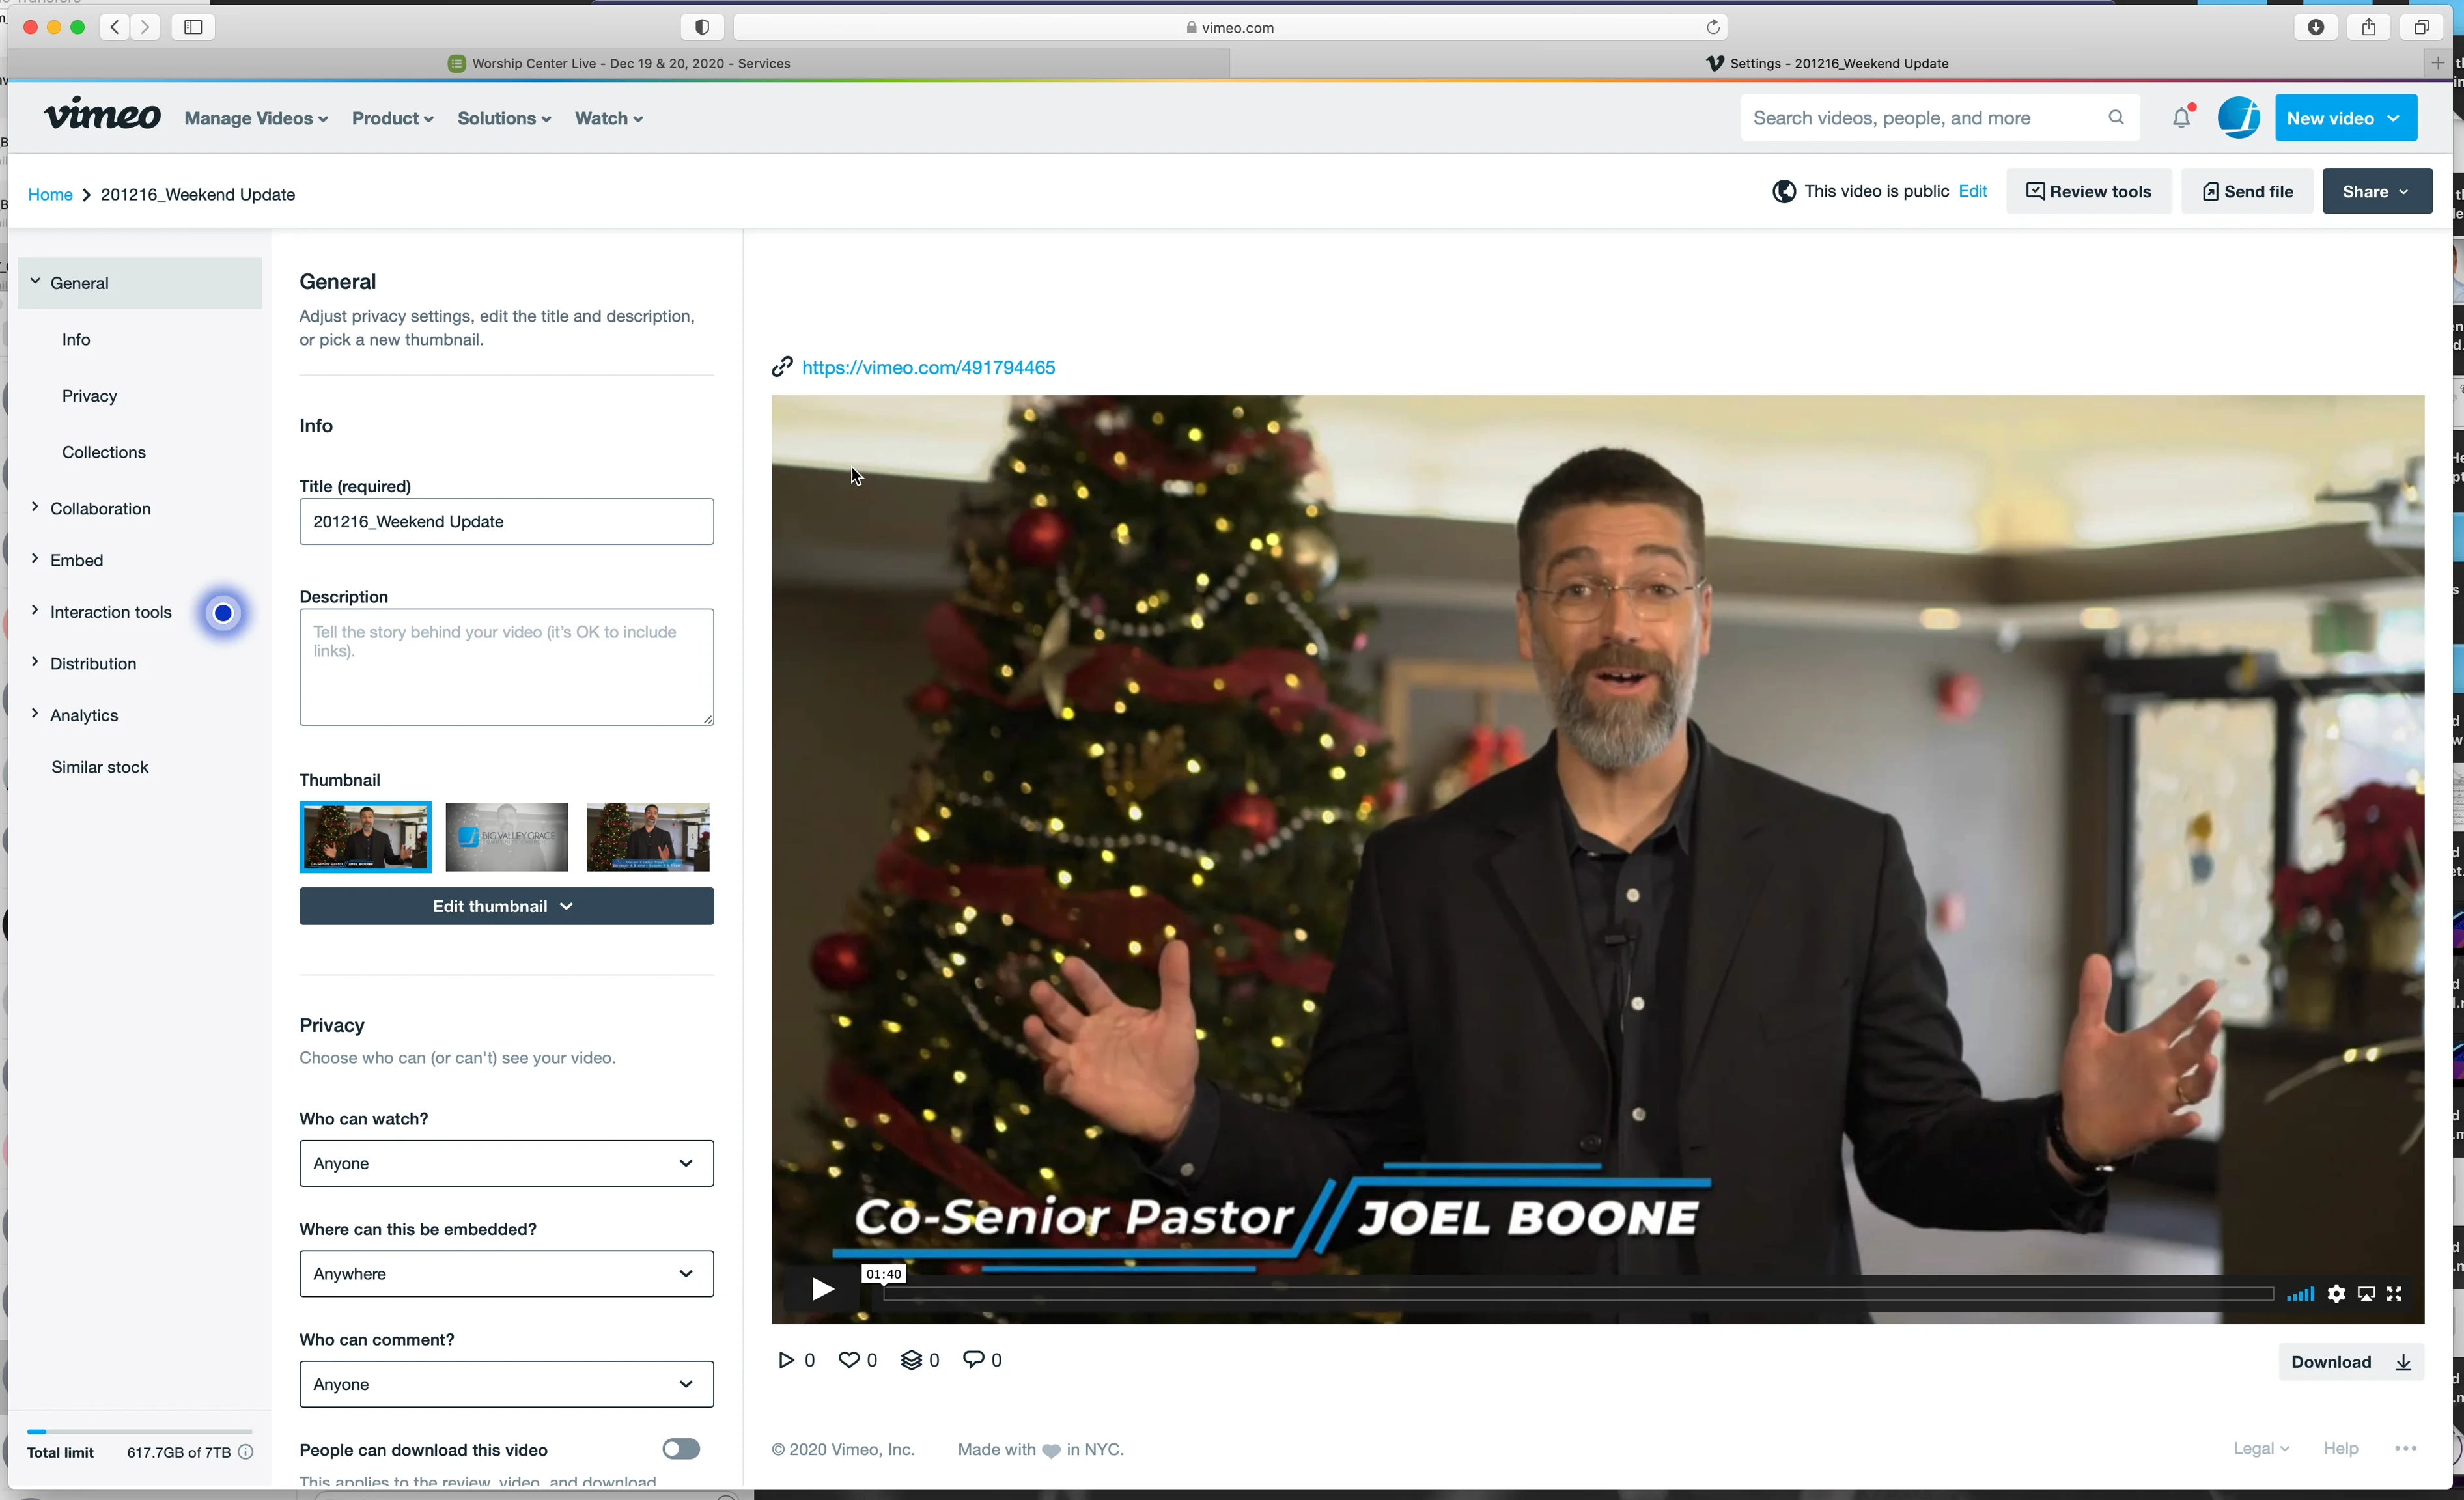
Task: Click the AirPlay icon in player
Action: 2366,1294
